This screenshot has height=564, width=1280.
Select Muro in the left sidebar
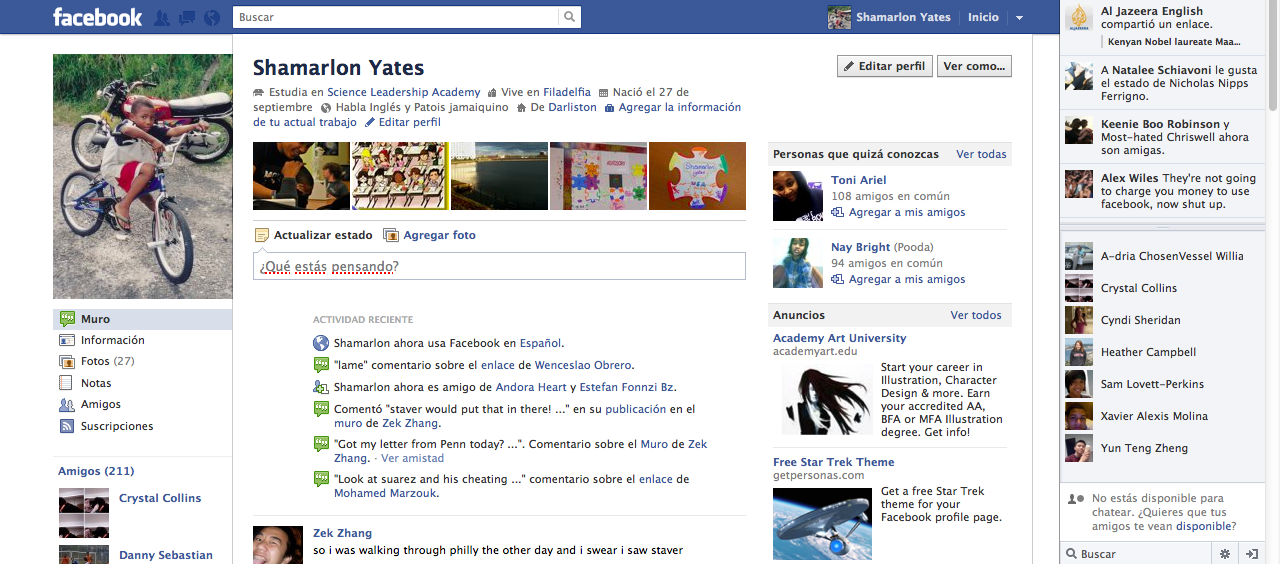tap(96, 319)
